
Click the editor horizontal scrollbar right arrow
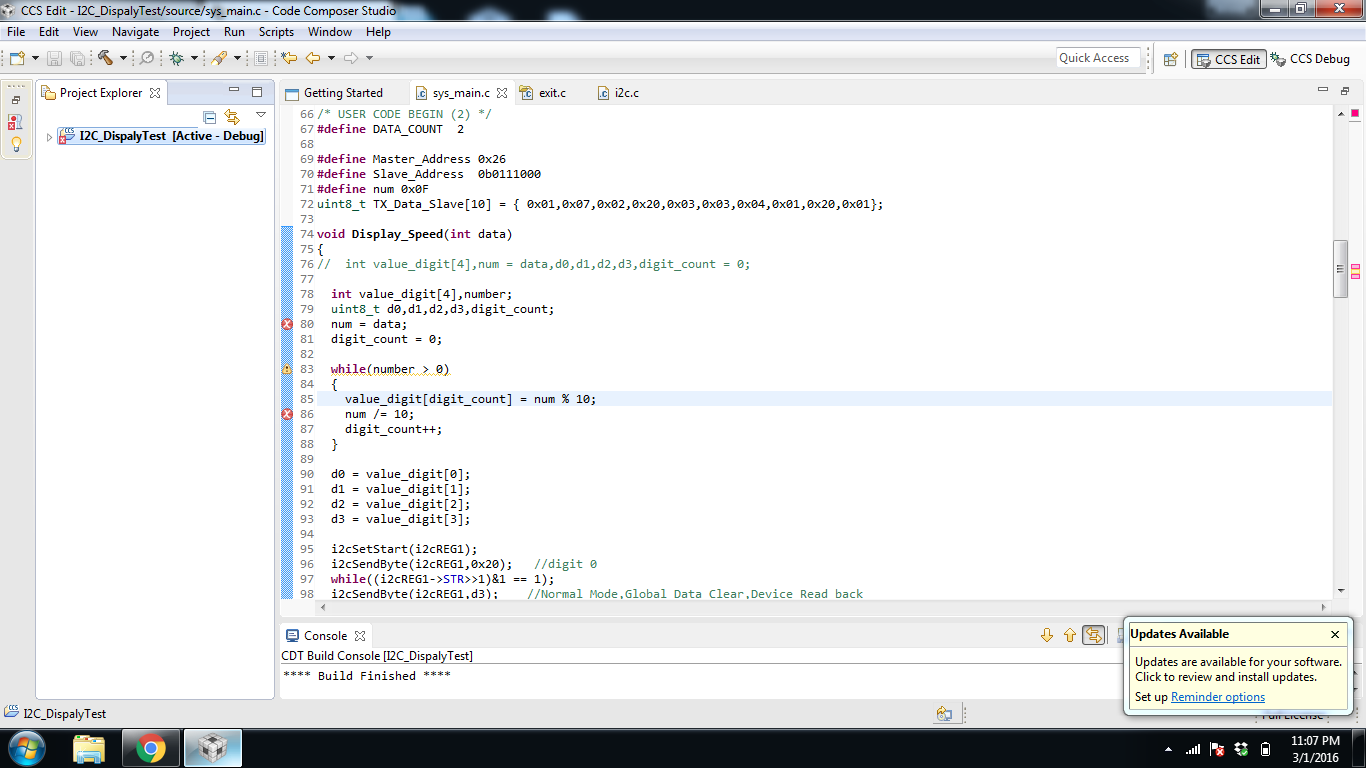click(x=1325, y=607)
